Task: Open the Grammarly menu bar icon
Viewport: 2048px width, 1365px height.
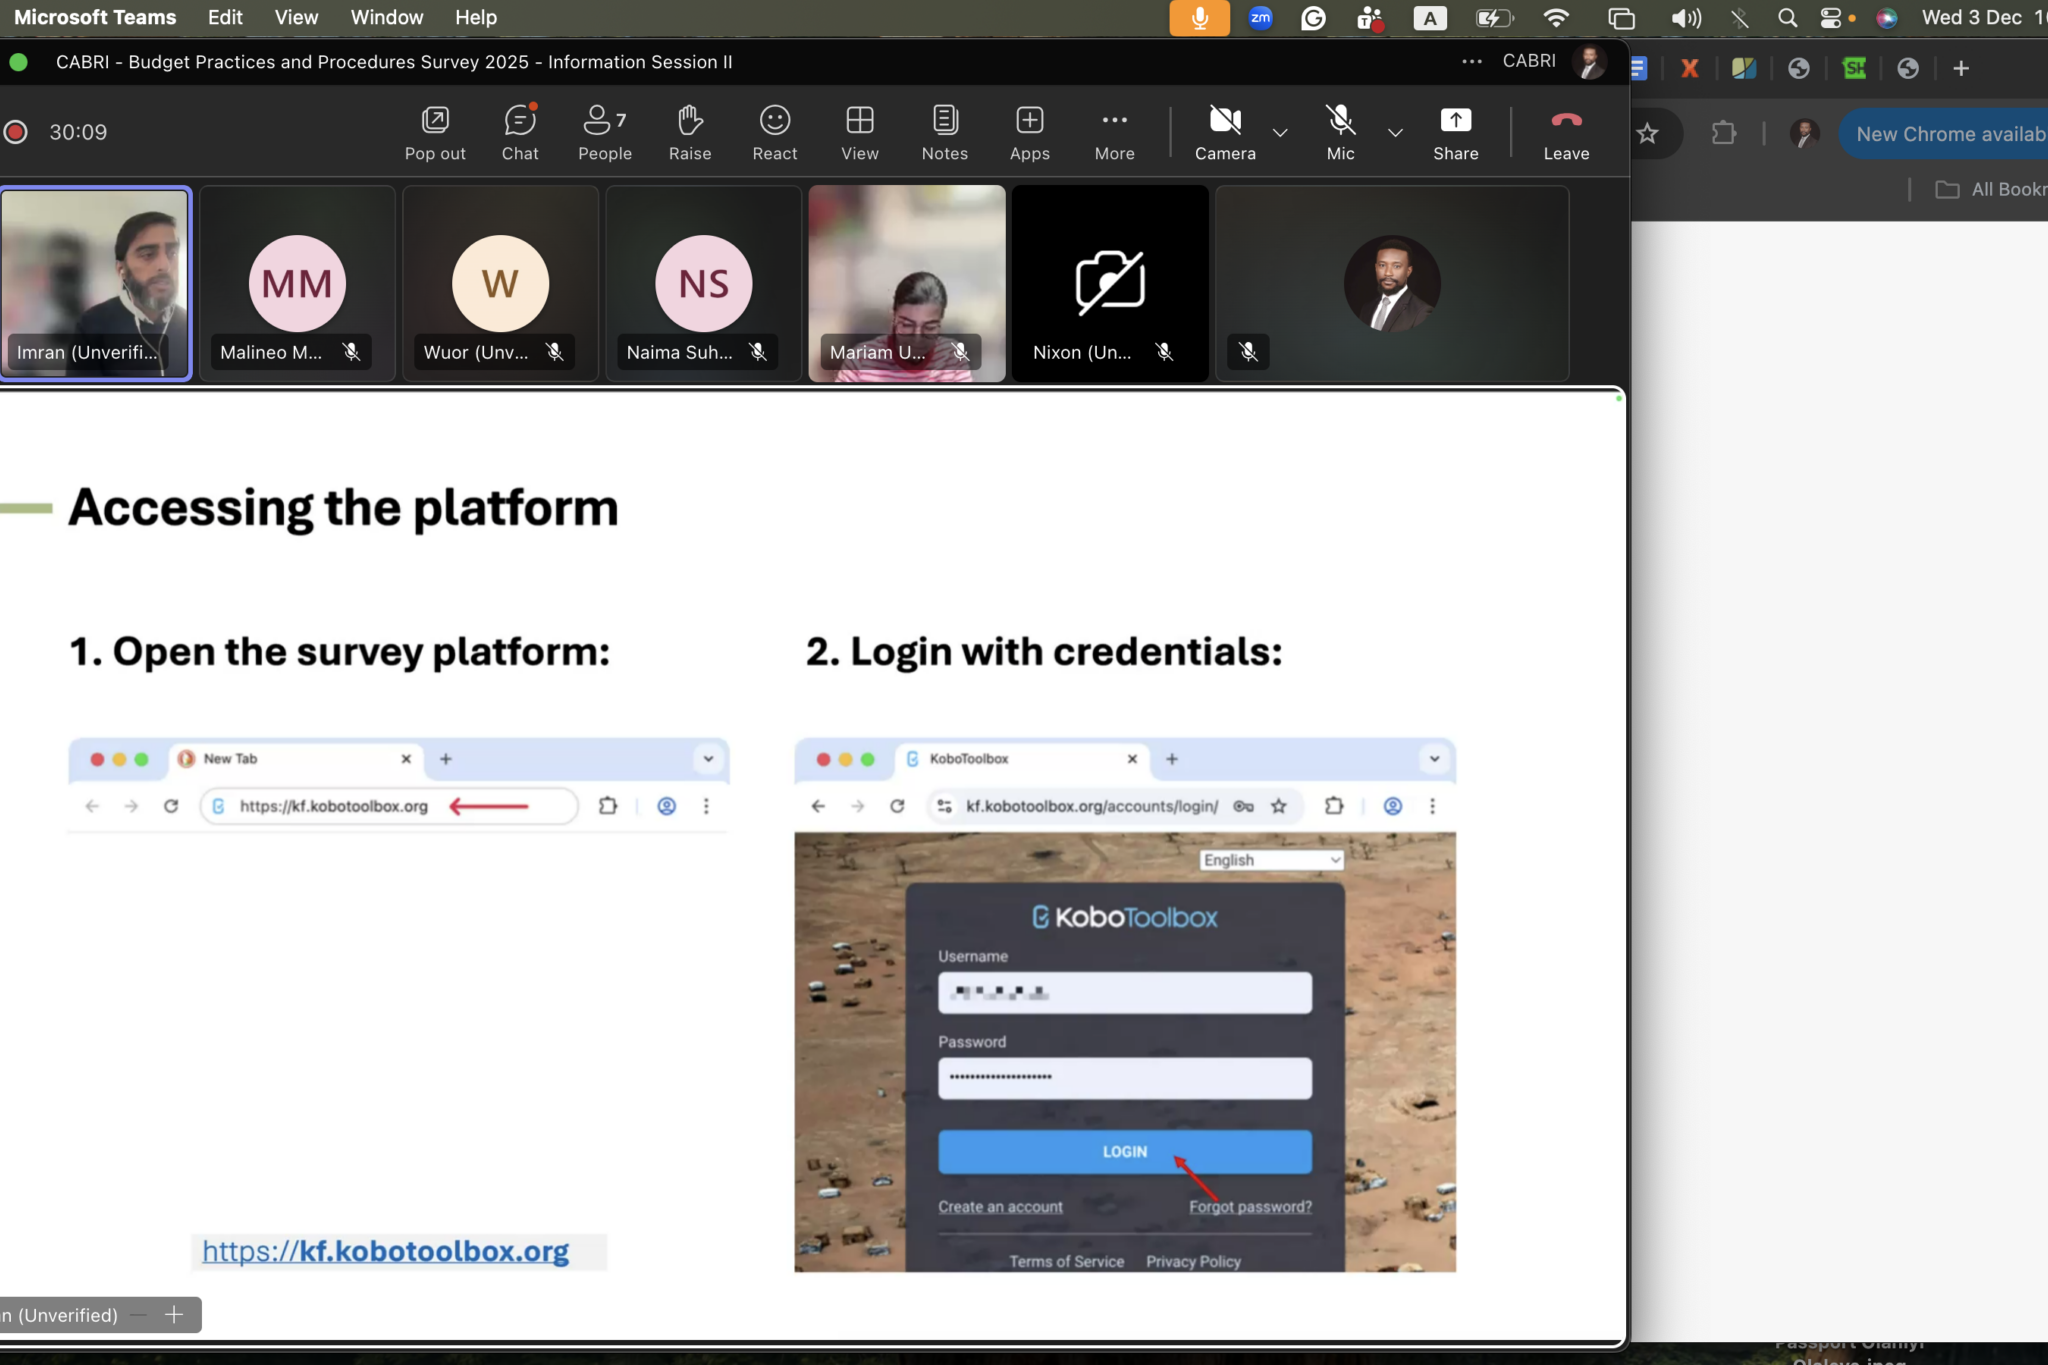Action: coord(1313,17)
